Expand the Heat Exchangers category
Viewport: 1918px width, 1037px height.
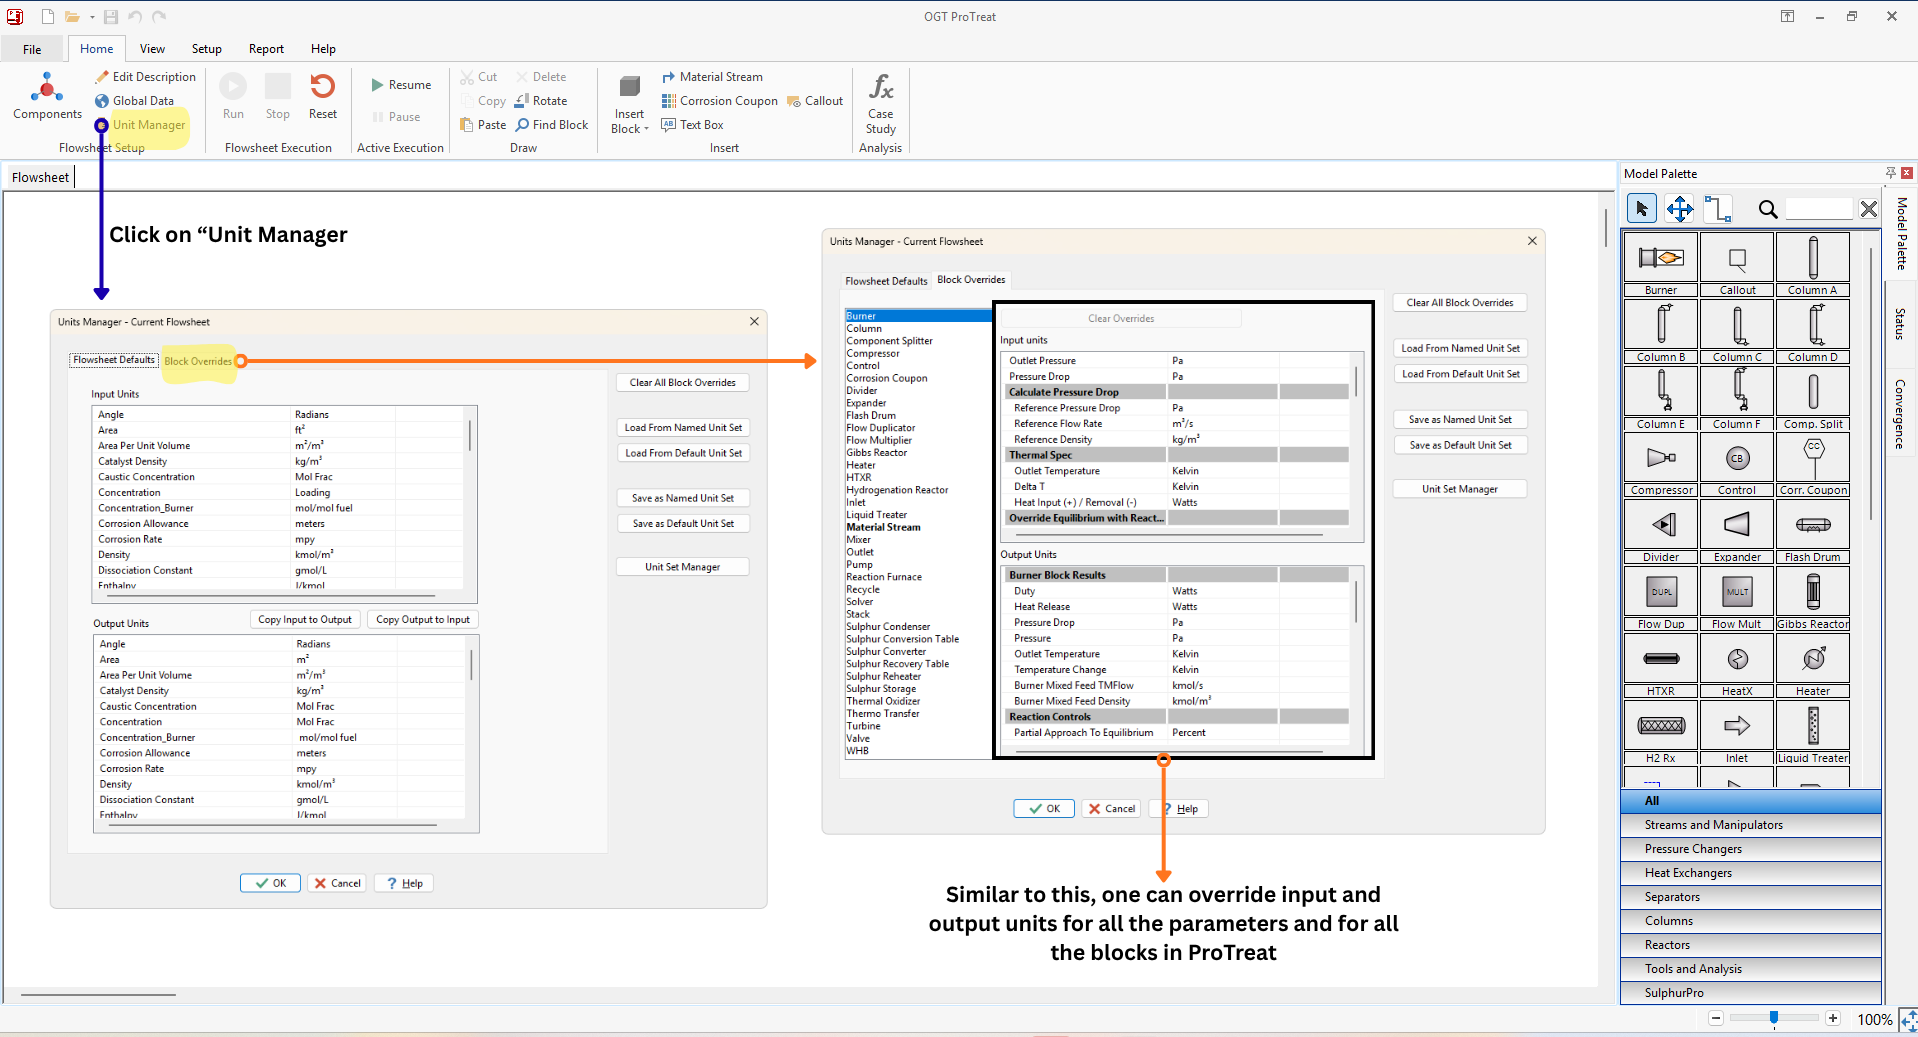(x=1750, y=873)
